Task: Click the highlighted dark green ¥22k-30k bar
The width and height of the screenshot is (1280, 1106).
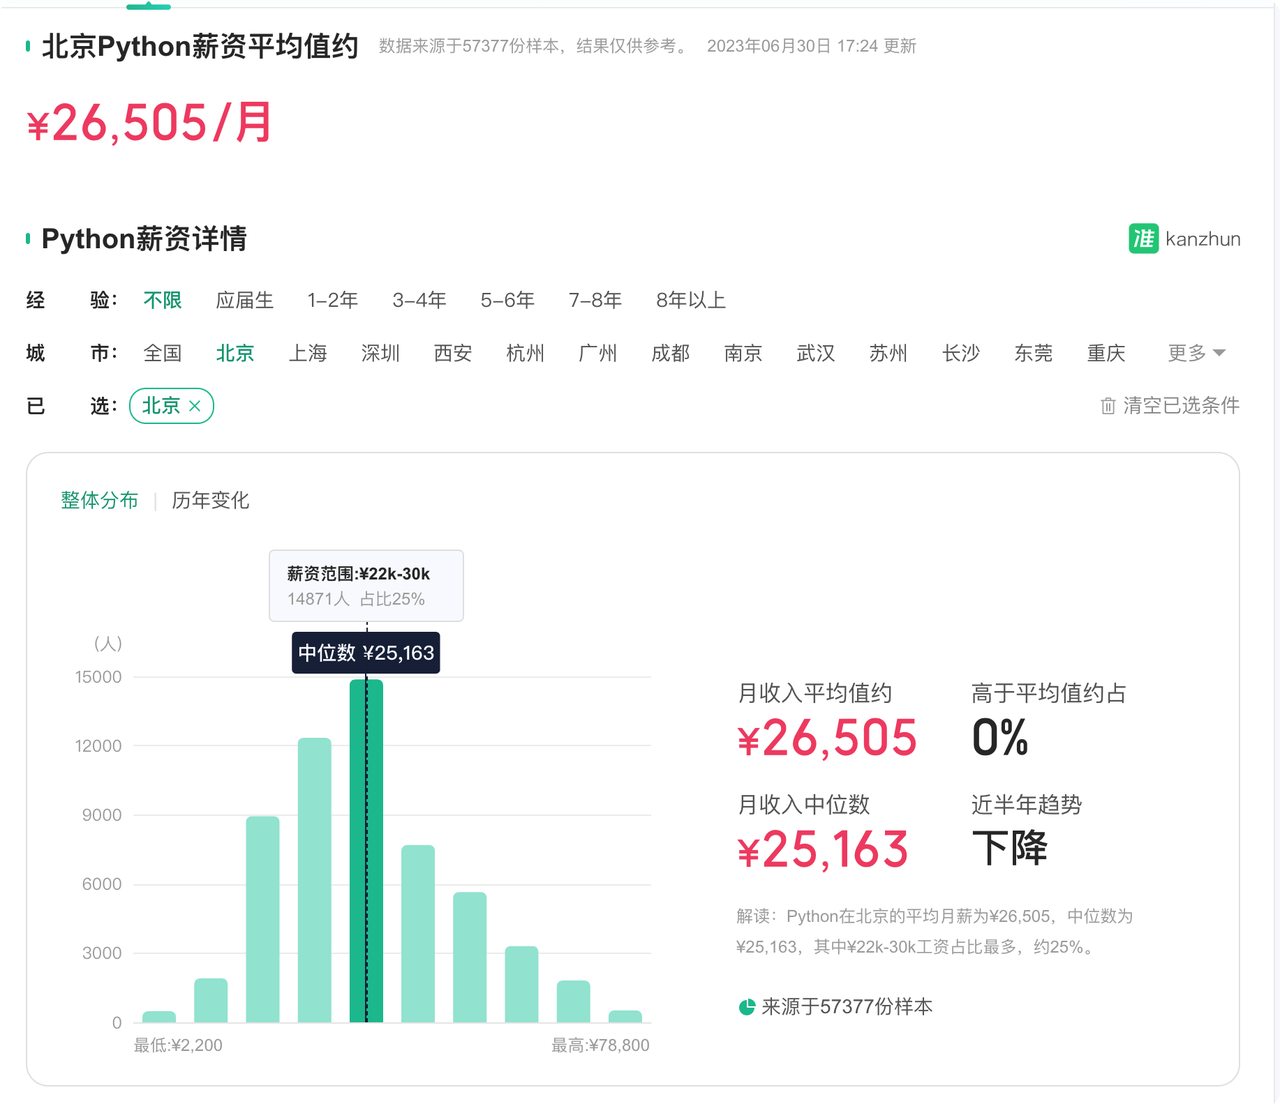Action: click(366, 851)
